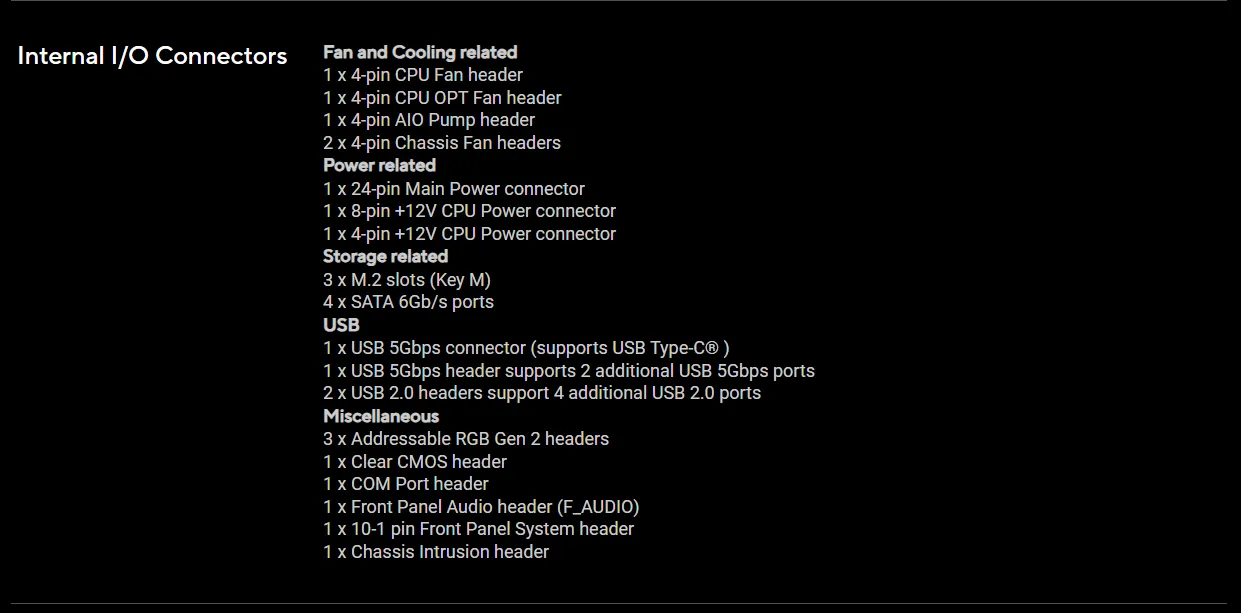Screen dimensions: 1241x613
Task: Select the 24-pin Main Power connector text
Action: click(x=454, y=189)
